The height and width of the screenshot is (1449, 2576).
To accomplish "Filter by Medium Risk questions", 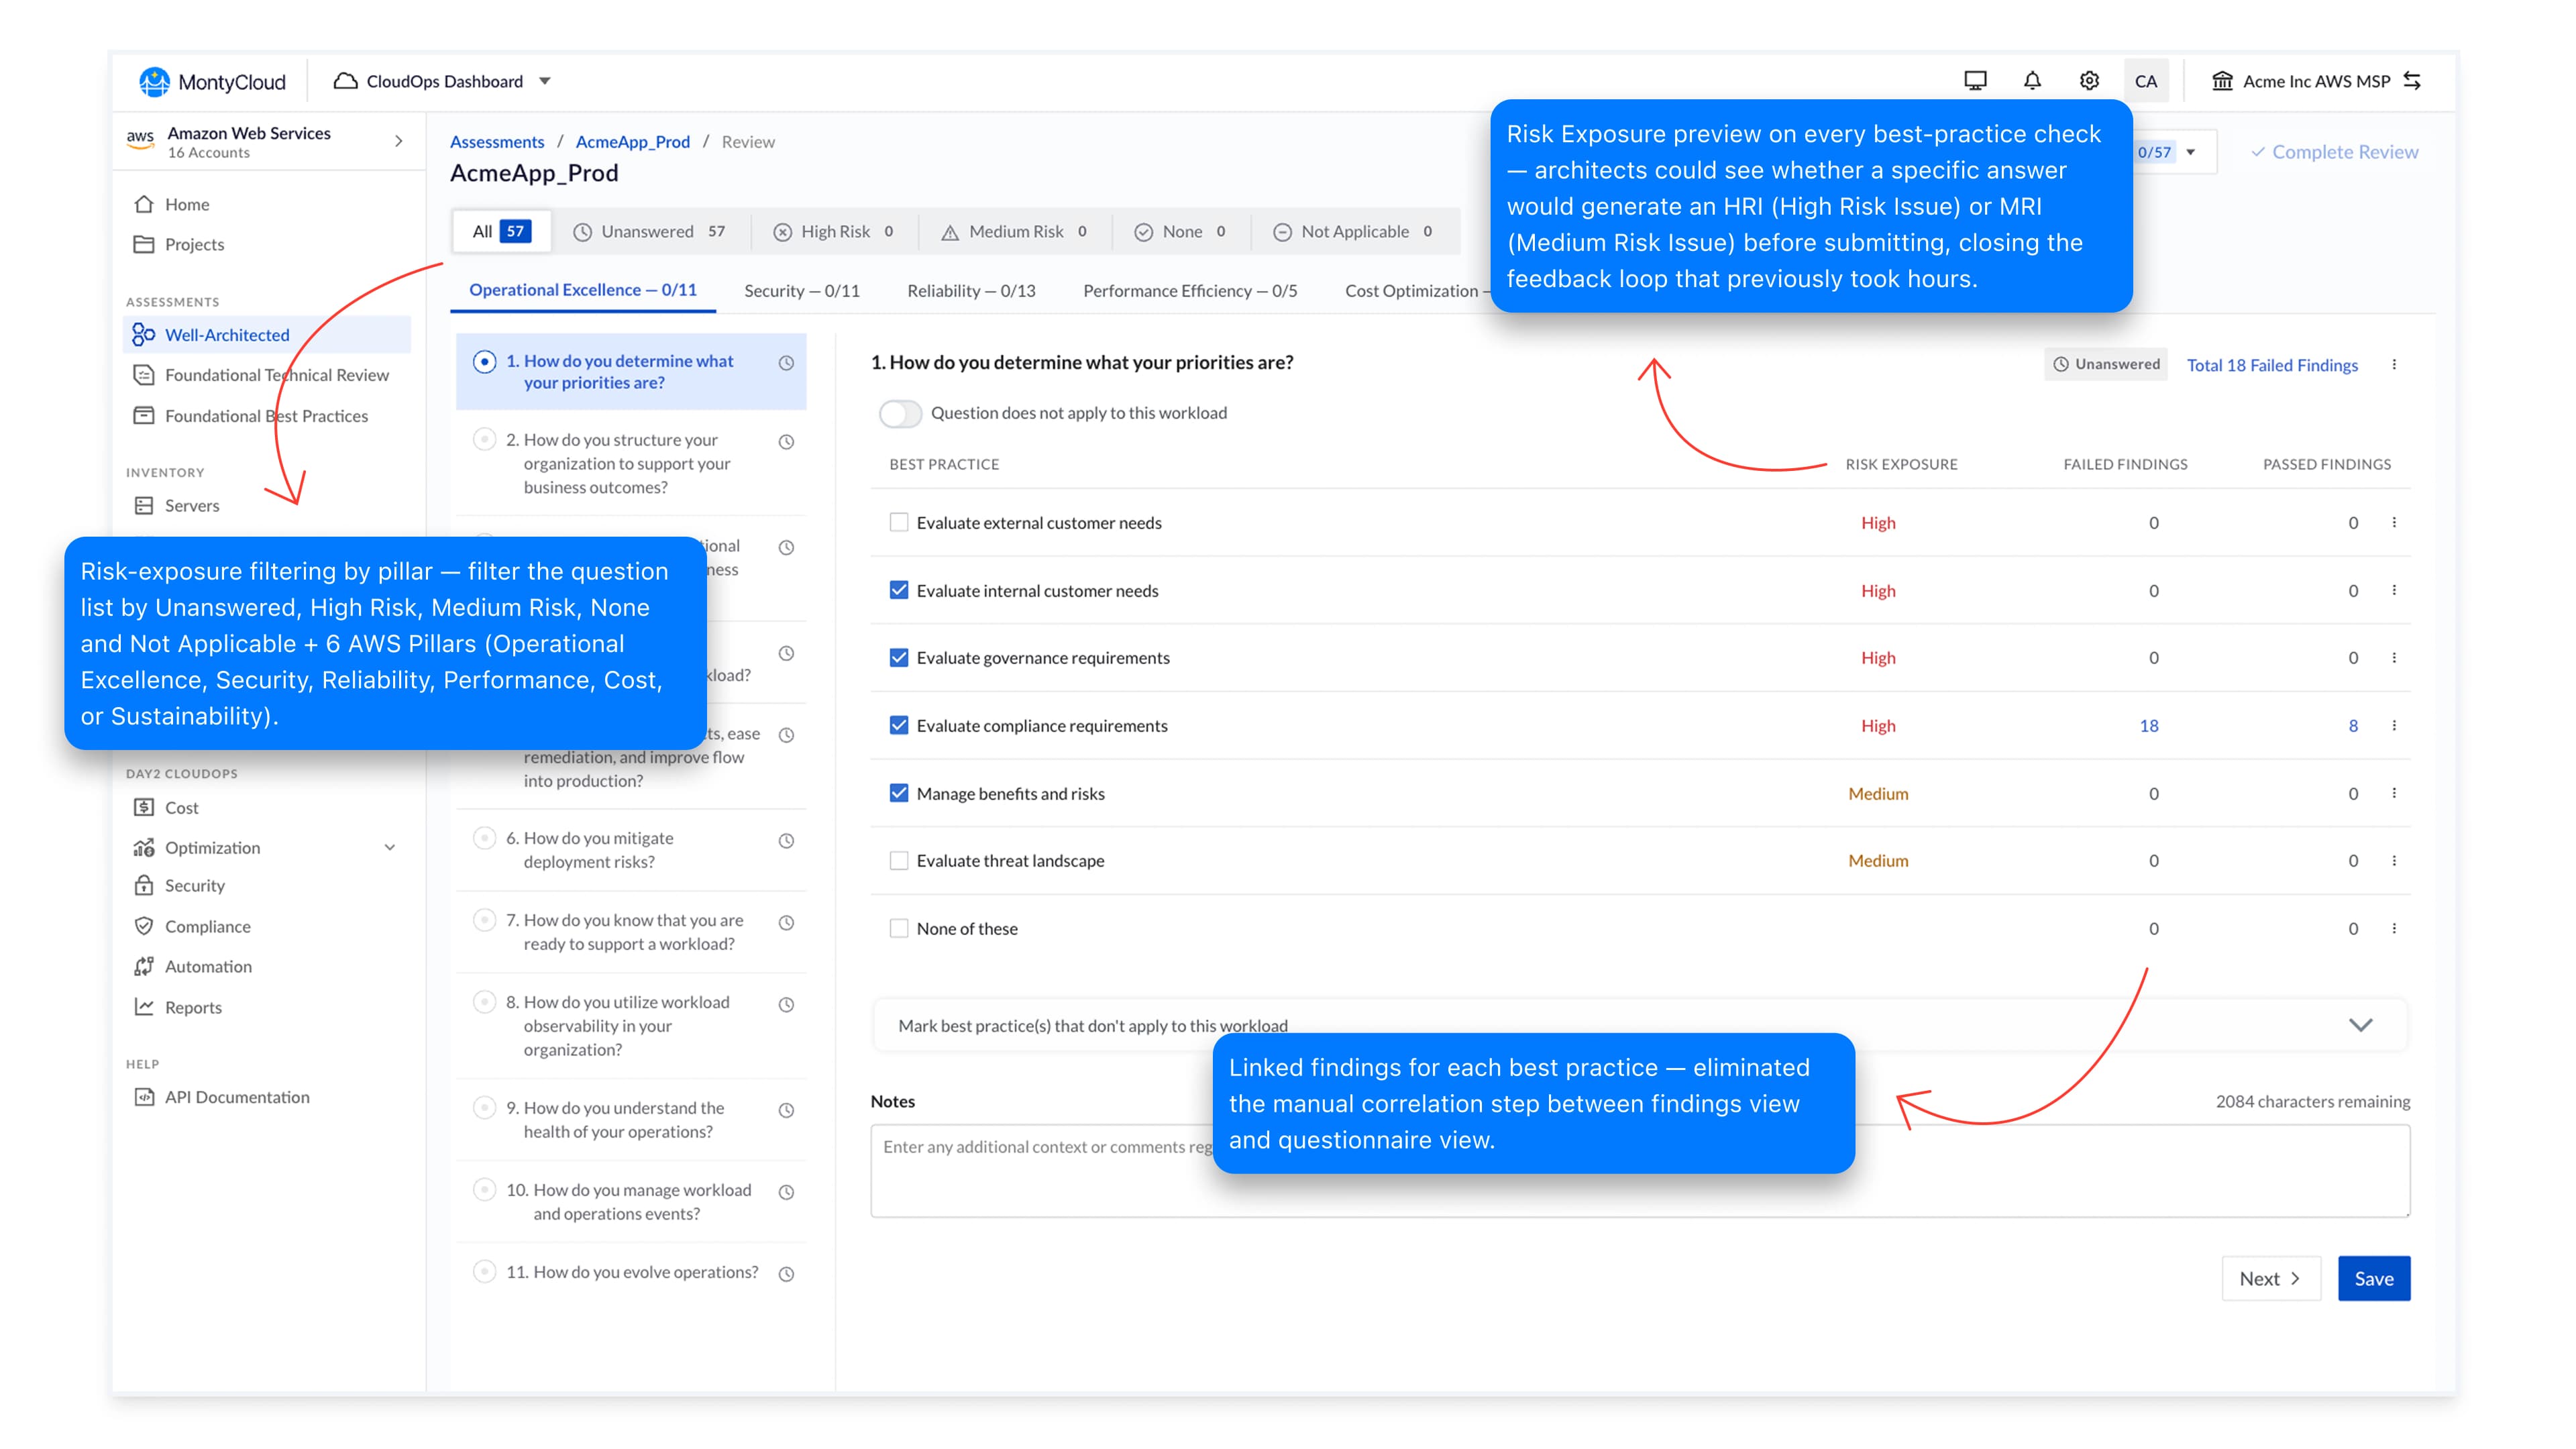I will (x=1014, y=231).
